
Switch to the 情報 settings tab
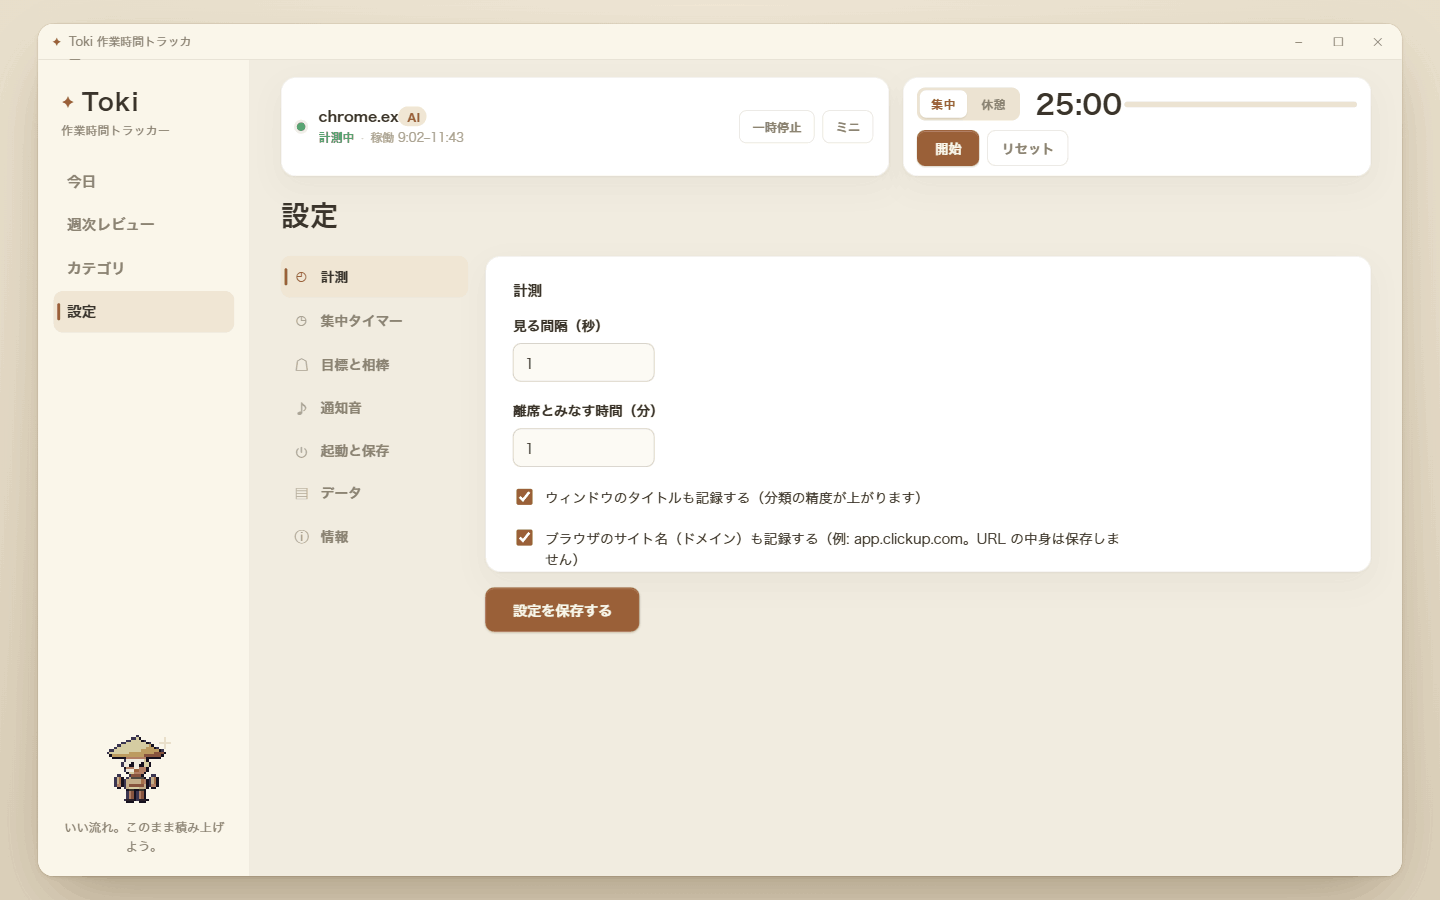(x=375, y=537)
